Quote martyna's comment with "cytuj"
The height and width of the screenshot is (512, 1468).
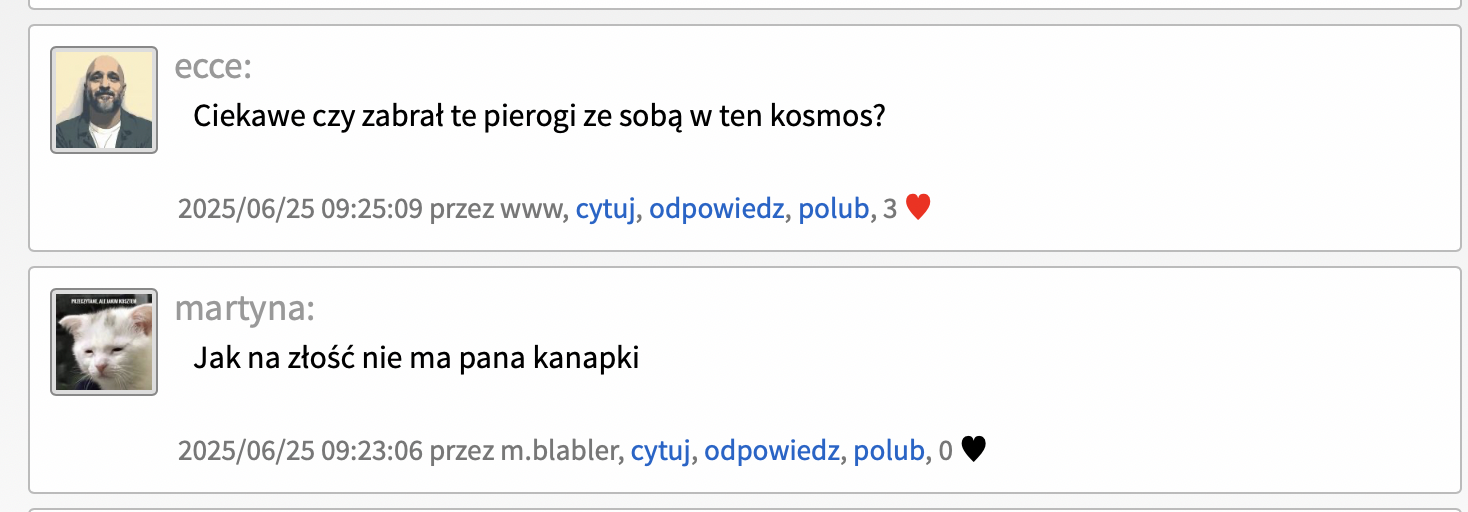[x=660, y=452]
